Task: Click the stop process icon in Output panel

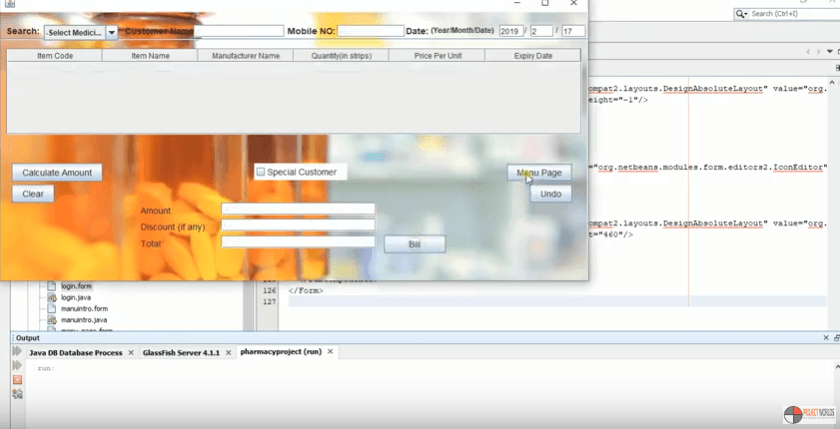Action: tap(17, 380)
